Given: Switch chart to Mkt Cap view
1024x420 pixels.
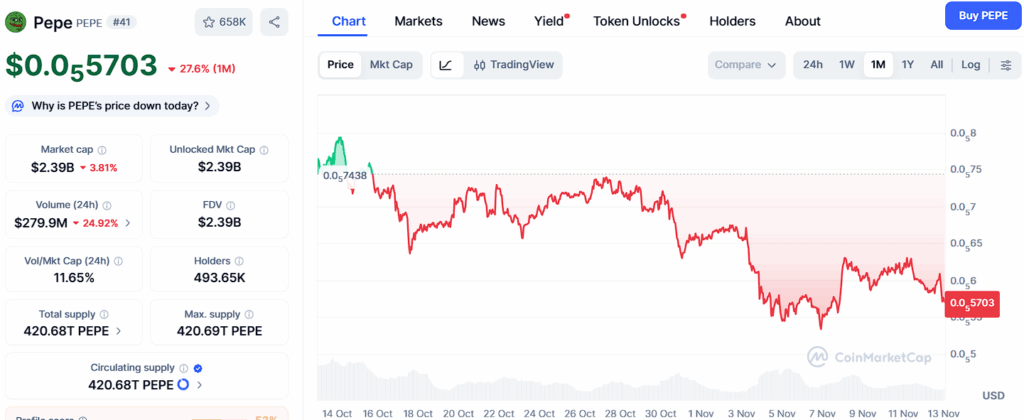Looking at the screenshot, I should (x=391, y=65).
